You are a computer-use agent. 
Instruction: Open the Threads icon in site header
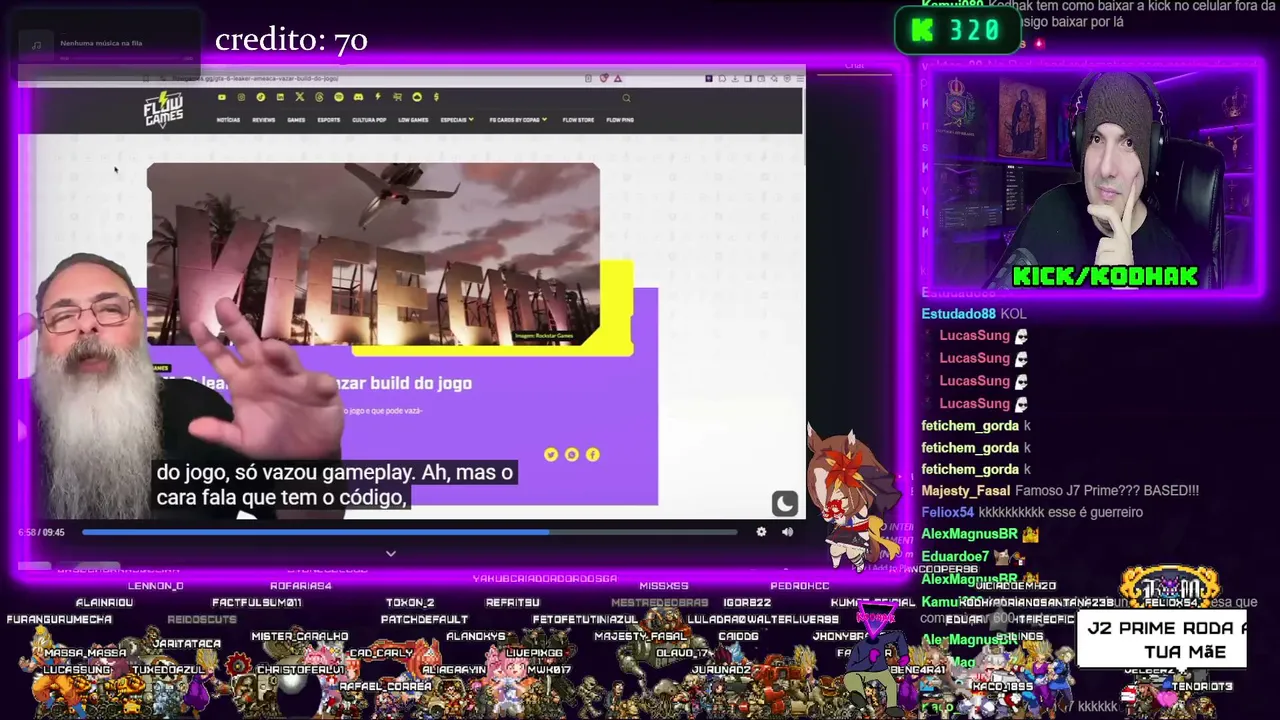(319, 97)
